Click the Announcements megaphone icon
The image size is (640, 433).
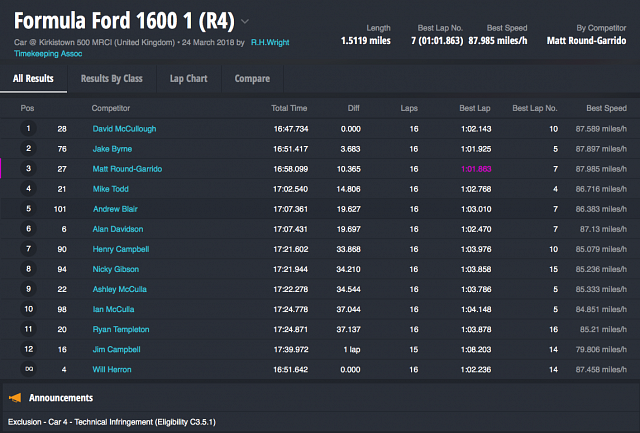coord(15,398)
